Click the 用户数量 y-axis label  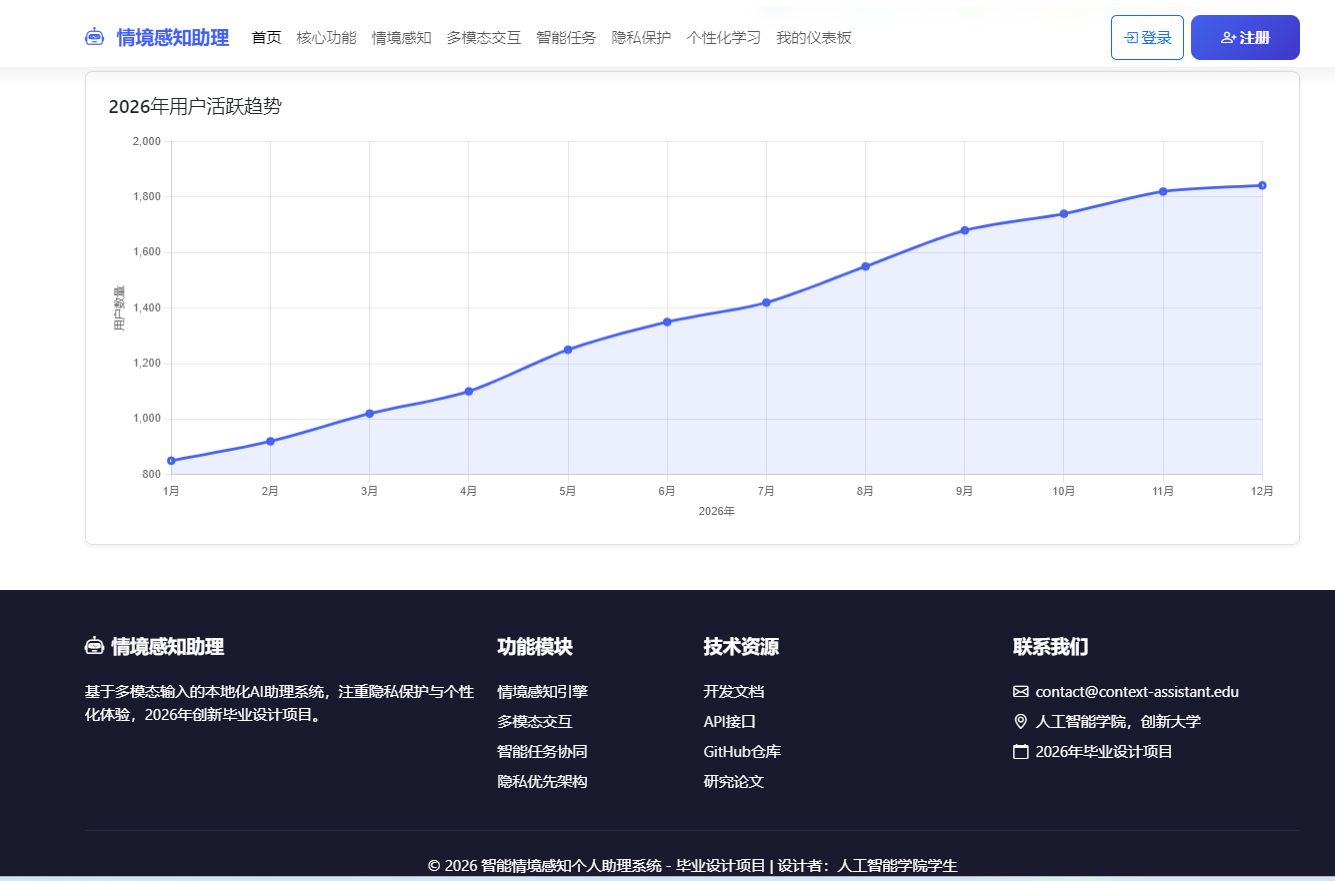pyautogui.click(x=119, y=308)
